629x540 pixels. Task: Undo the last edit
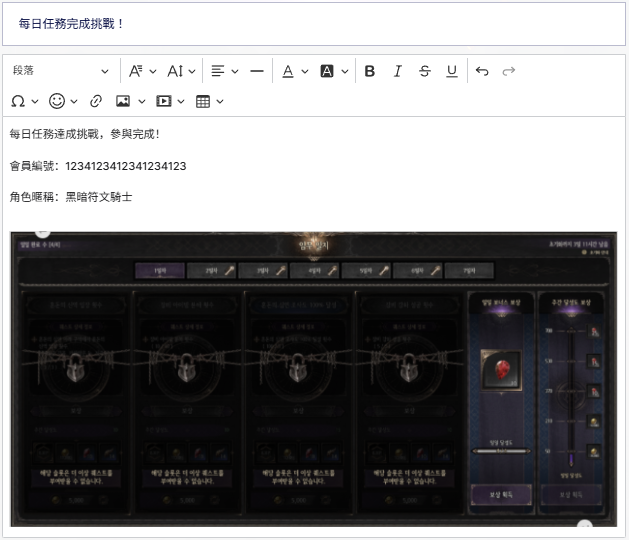point(482,71)
